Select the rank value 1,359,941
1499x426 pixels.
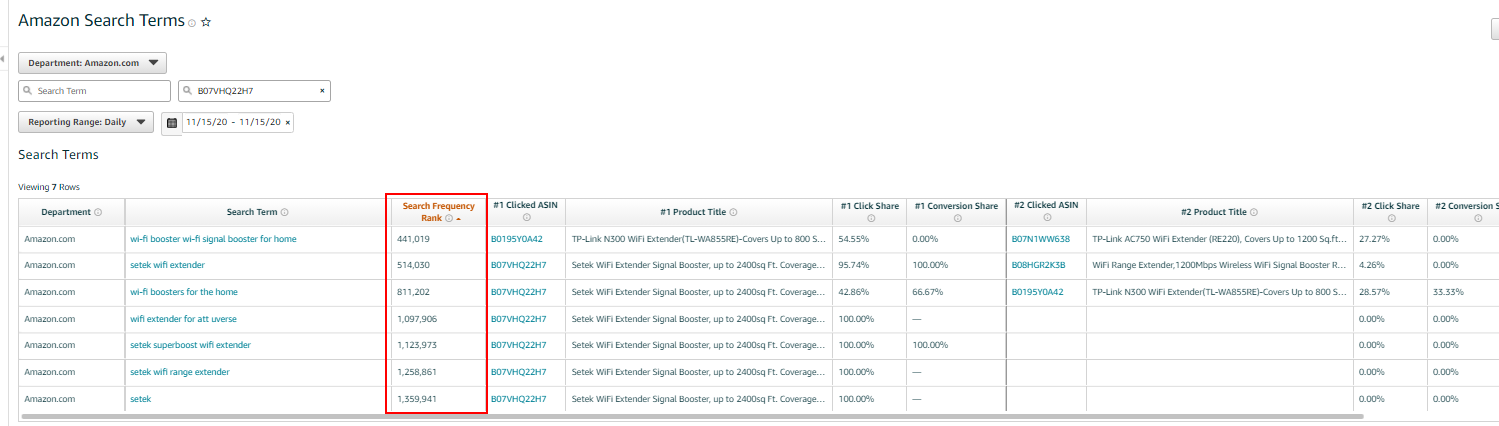[417, 399]
